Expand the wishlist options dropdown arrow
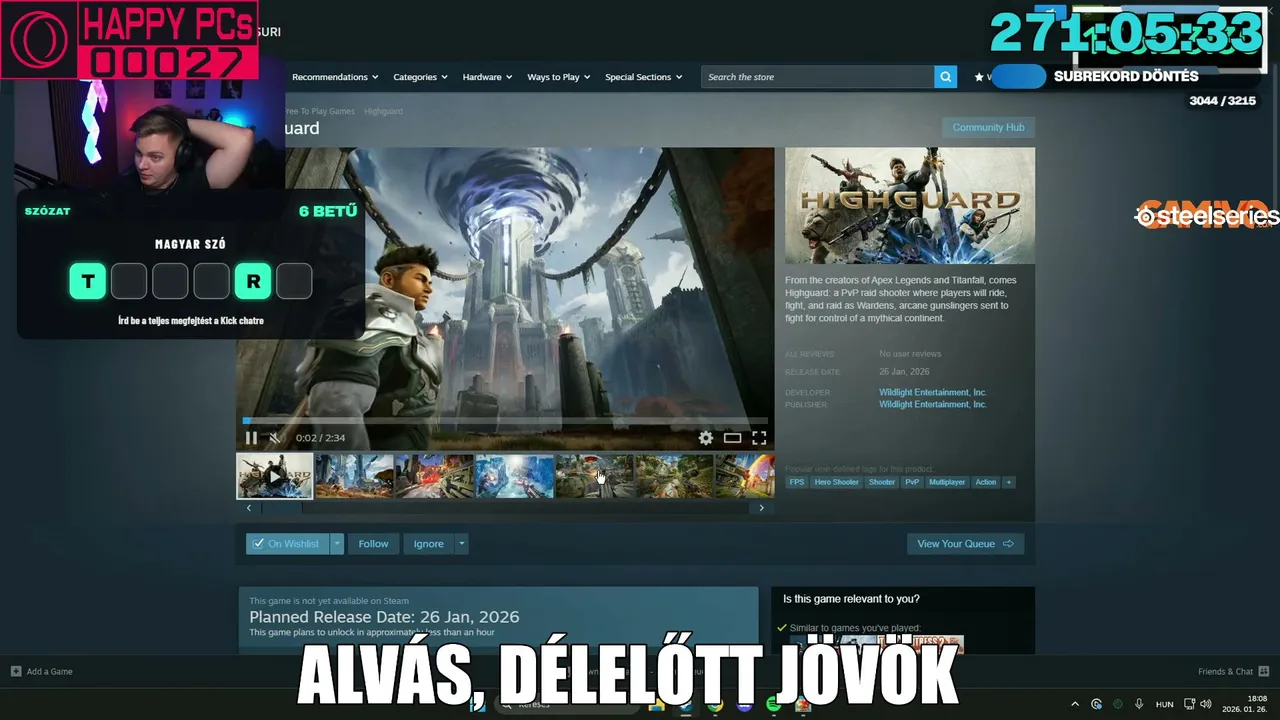Image resolution: width=1280 pixels, height=720 pixels. click(x=337, y=544)
